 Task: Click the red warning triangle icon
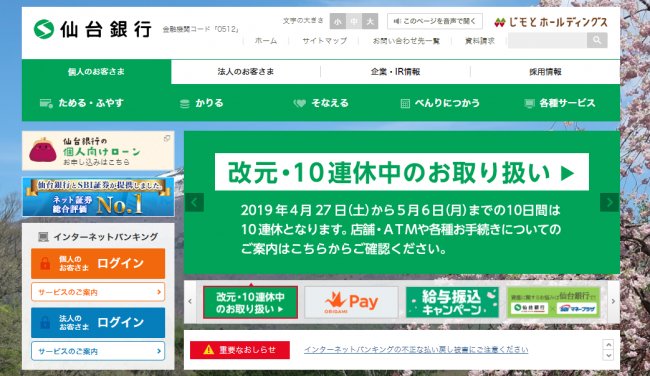209,350
